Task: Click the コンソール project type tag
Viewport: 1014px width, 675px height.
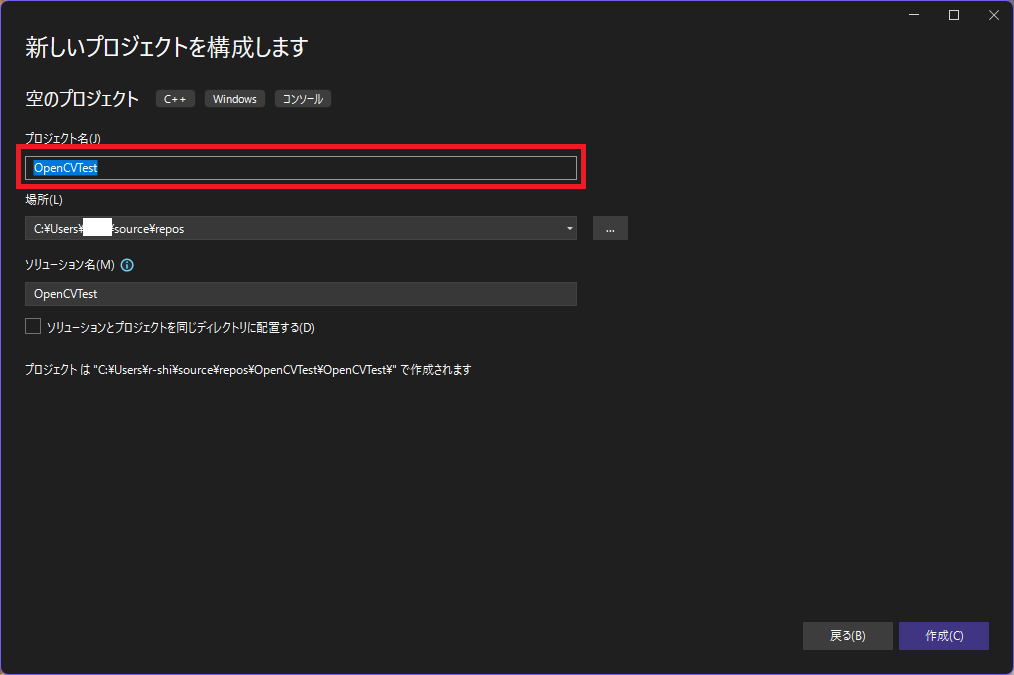Action: [302, 98]
